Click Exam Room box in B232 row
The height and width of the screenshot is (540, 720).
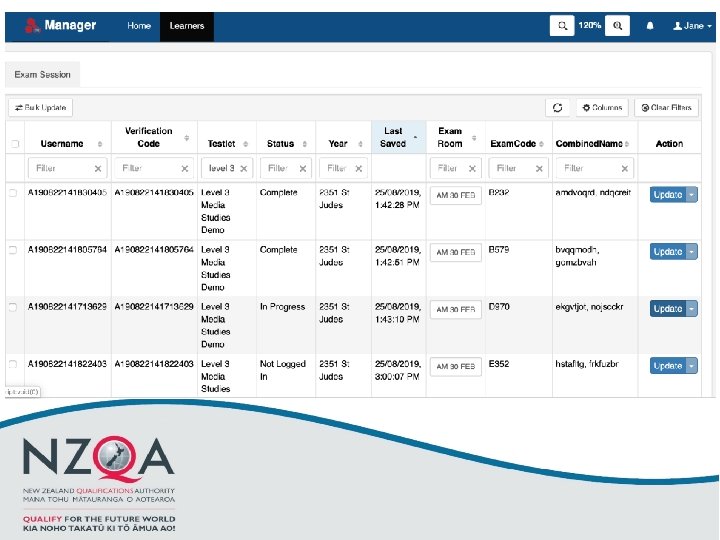(456, 195)
